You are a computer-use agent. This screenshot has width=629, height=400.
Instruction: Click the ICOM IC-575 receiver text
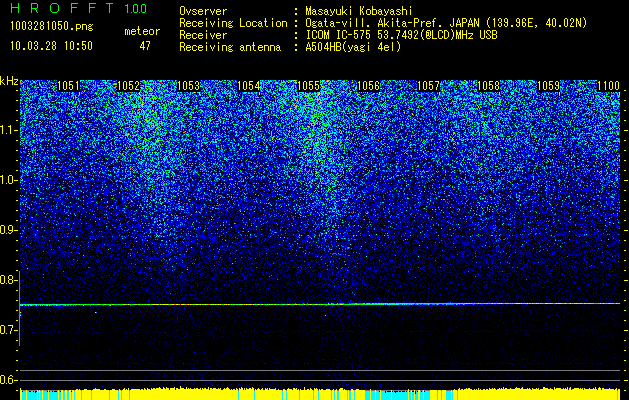pyautogui.click(x=402, y=35)
